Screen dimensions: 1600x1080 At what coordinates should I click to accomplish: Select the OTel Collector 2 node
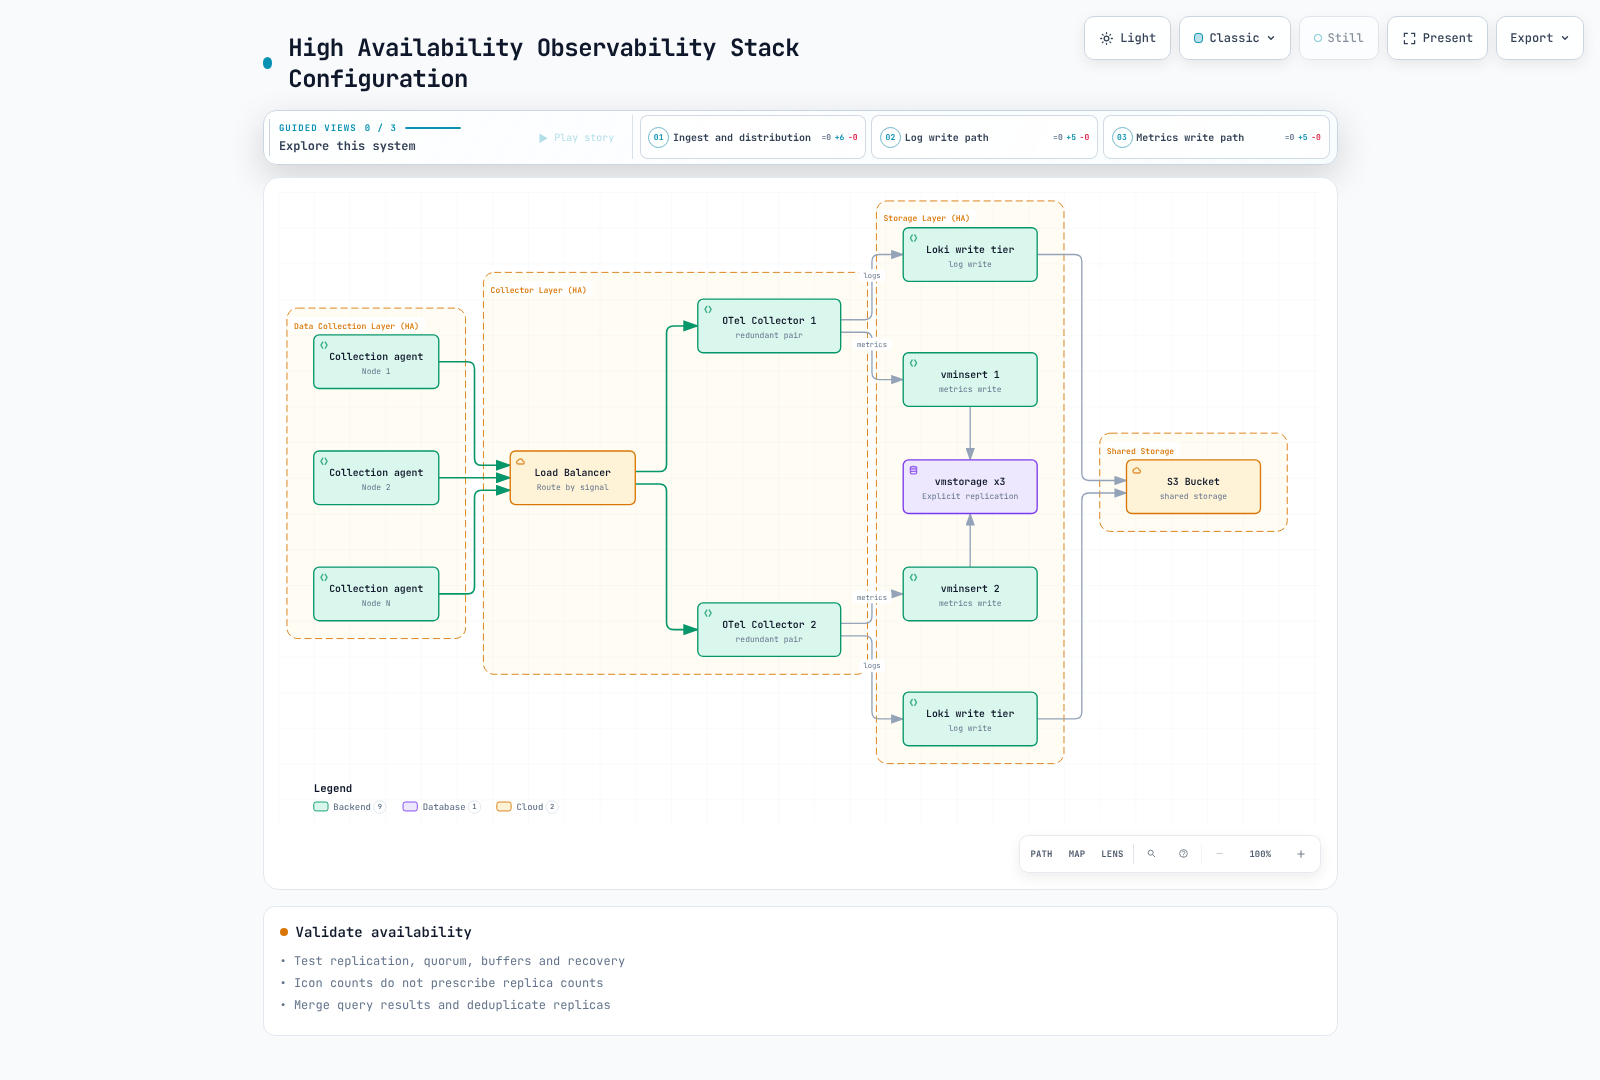point(769,630)
